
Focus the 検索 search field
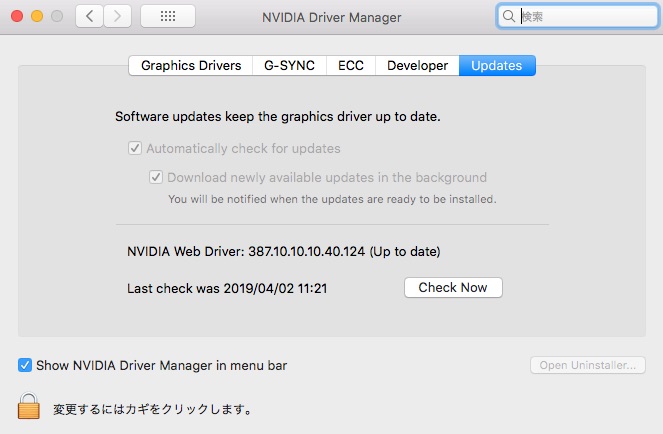click(x=578, y=16)
